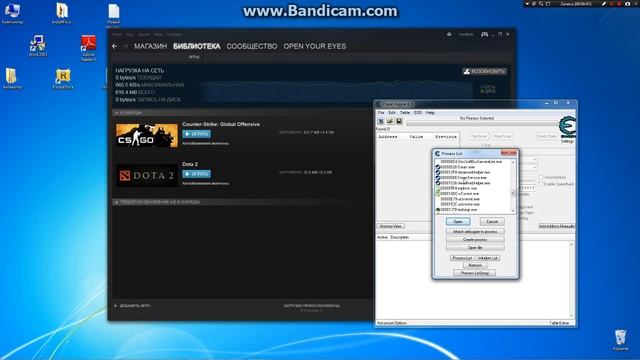Select the Новый текстовый document desktop icon
Image resolution: width=640 pixels, height=360 pixels.
coord(113,16)
